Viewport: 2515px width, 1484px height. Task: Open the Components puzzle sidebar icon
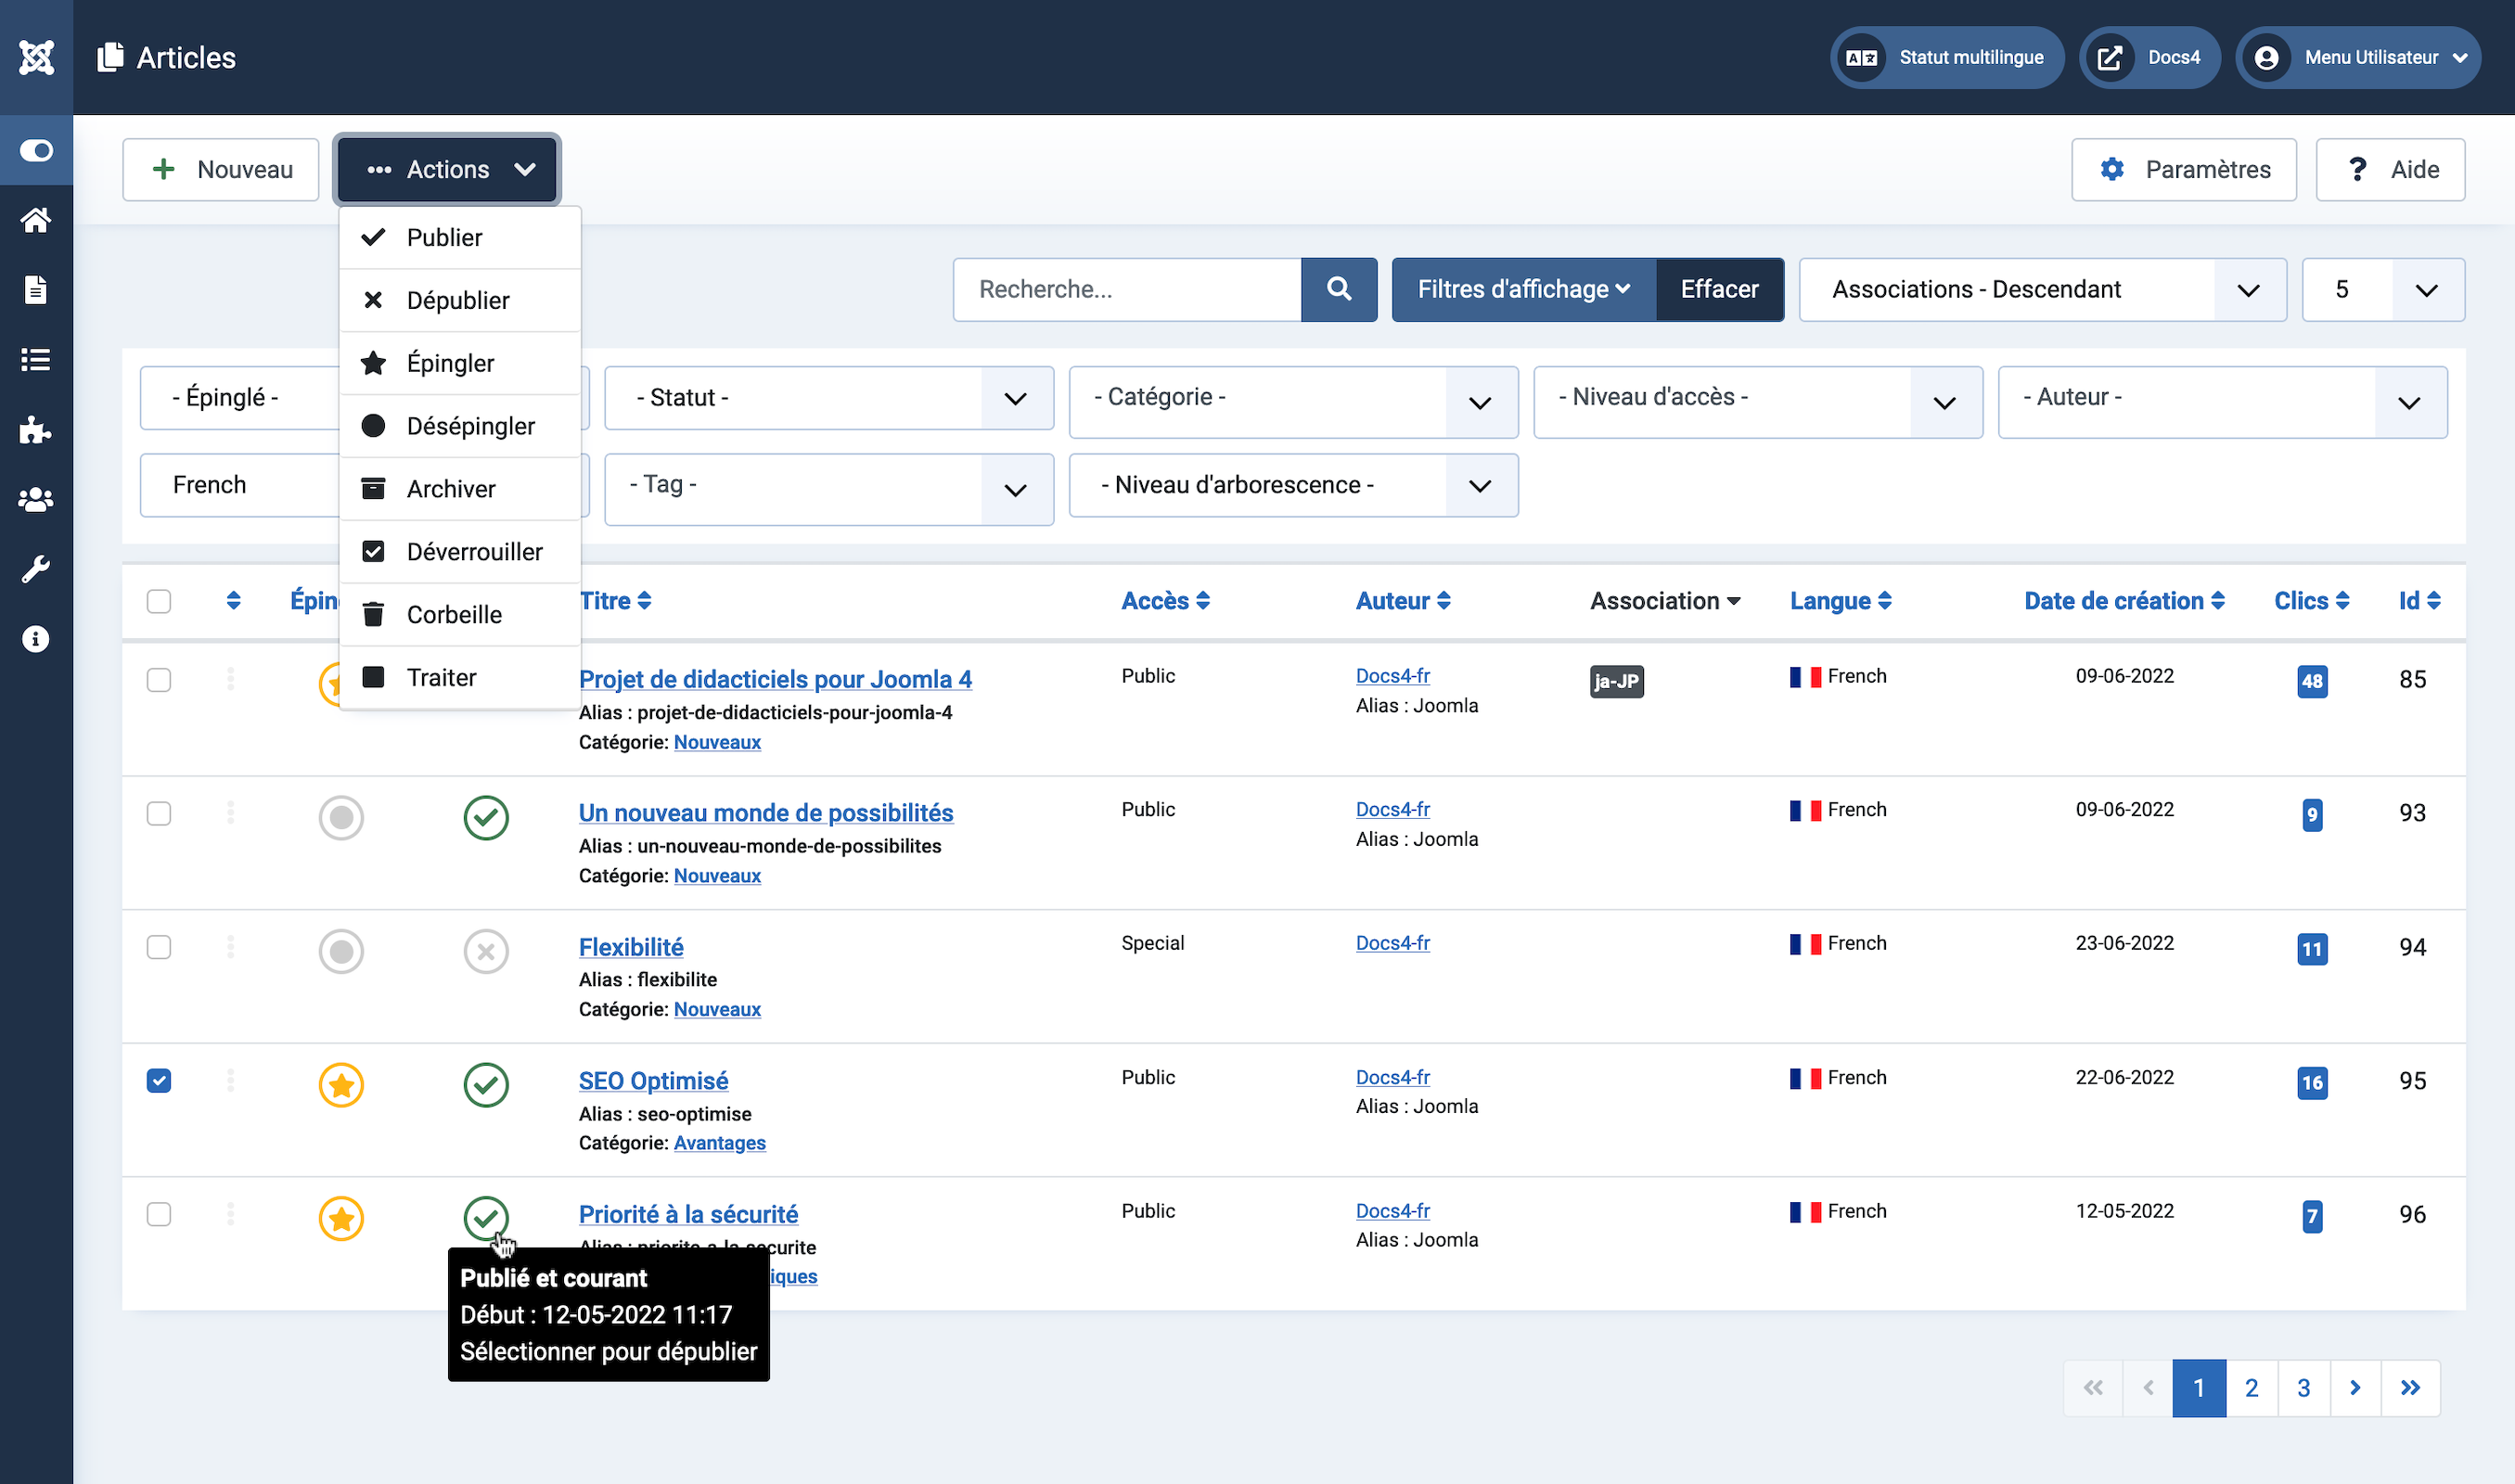pos(36,430)
